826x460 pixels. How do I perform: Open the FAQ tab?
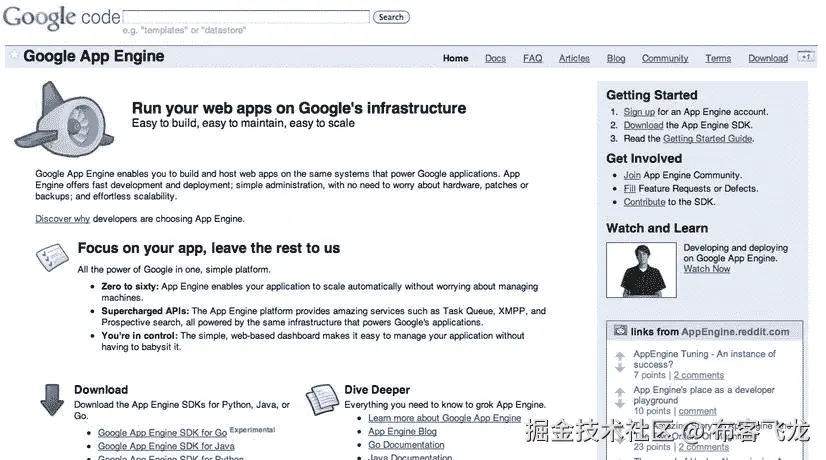coord(532,58)
